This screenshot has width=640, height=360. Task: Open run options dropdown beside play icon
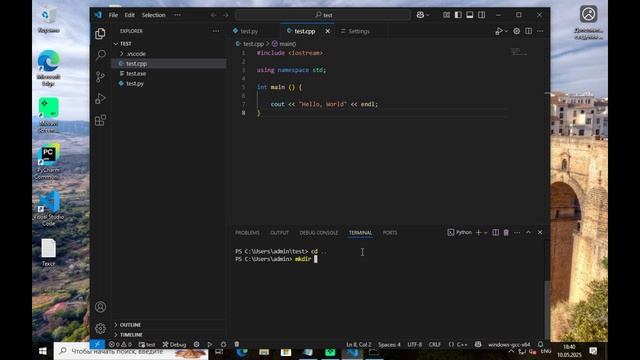507,31
